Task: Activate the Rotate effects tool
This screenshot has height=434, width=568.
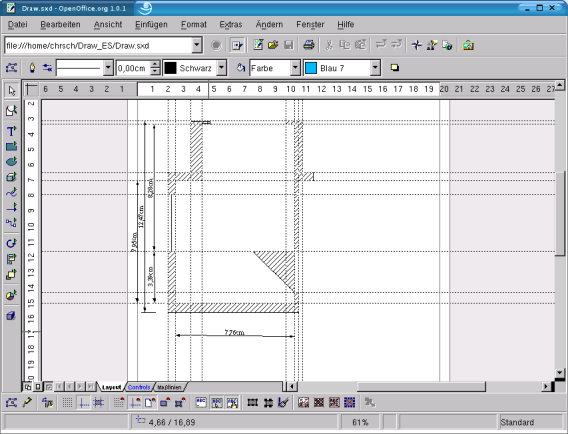Action: coord(12,243)
